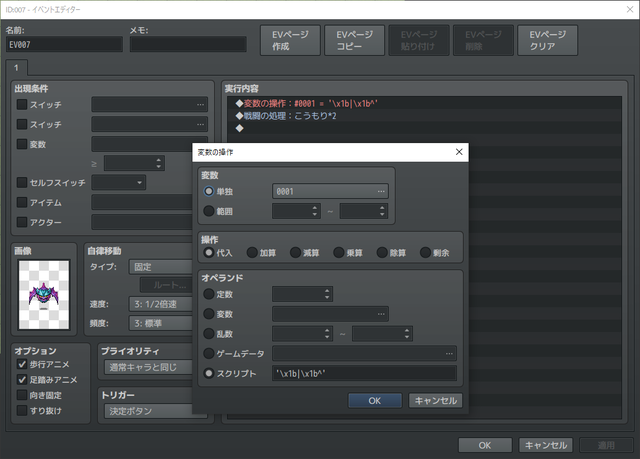640x459 pixels.
Task: Click the メモ note field
Action: point(188,44)
